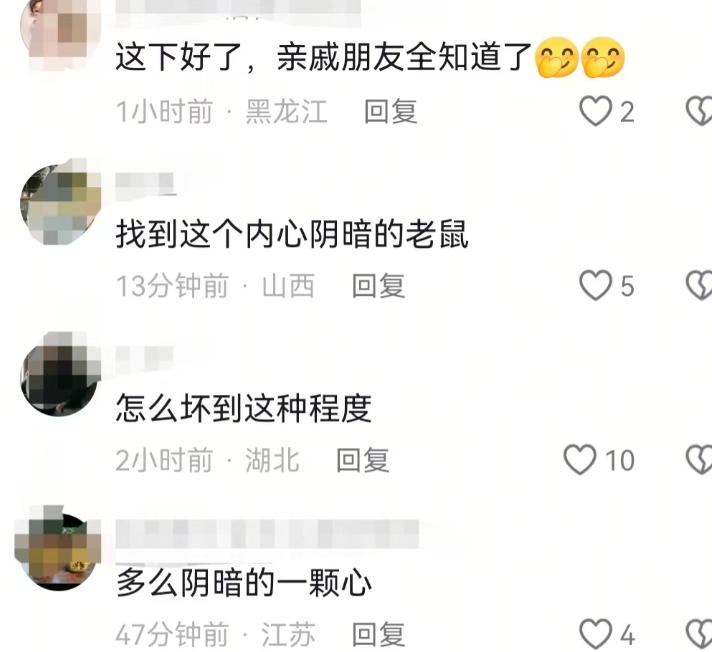Image resolution: width=712 pixels, height=652 pixels.
Task: Open avatar of the 山西 commenter
Action: click(60, 203)
